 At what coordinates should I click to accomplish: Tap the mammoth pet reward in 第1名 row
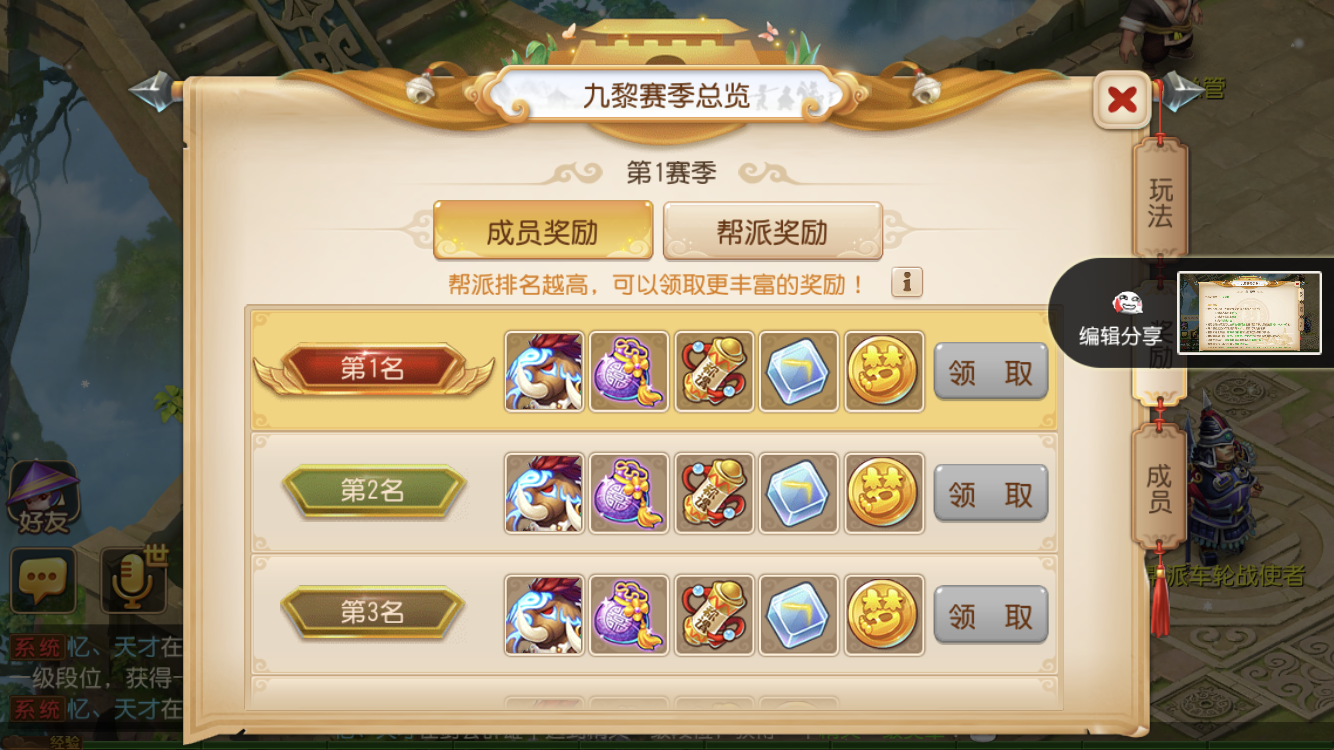544,372
